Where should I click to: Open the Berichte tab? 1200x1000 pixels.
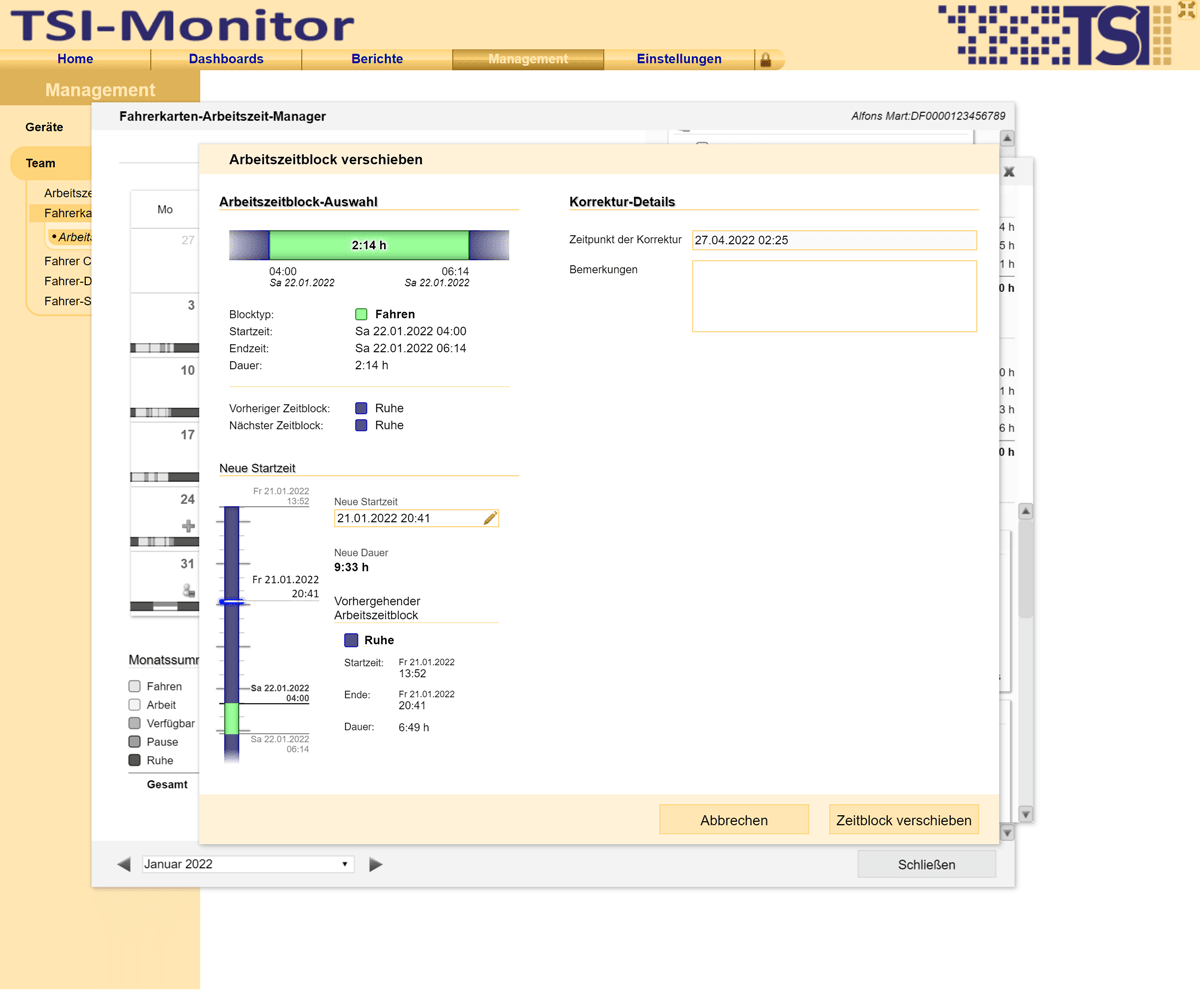(x=377, y=59)
